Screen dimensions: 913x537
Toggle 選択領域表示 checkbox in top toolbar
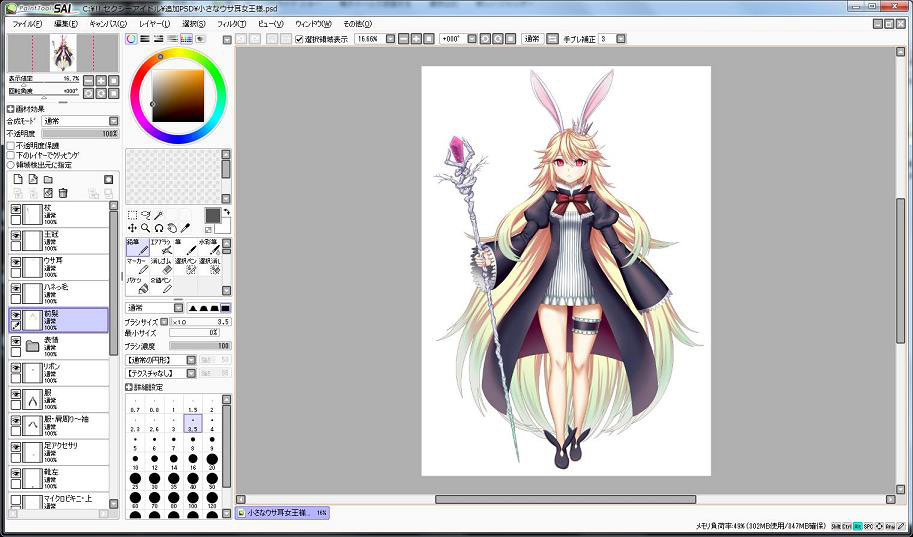click(x=299, y=39)
